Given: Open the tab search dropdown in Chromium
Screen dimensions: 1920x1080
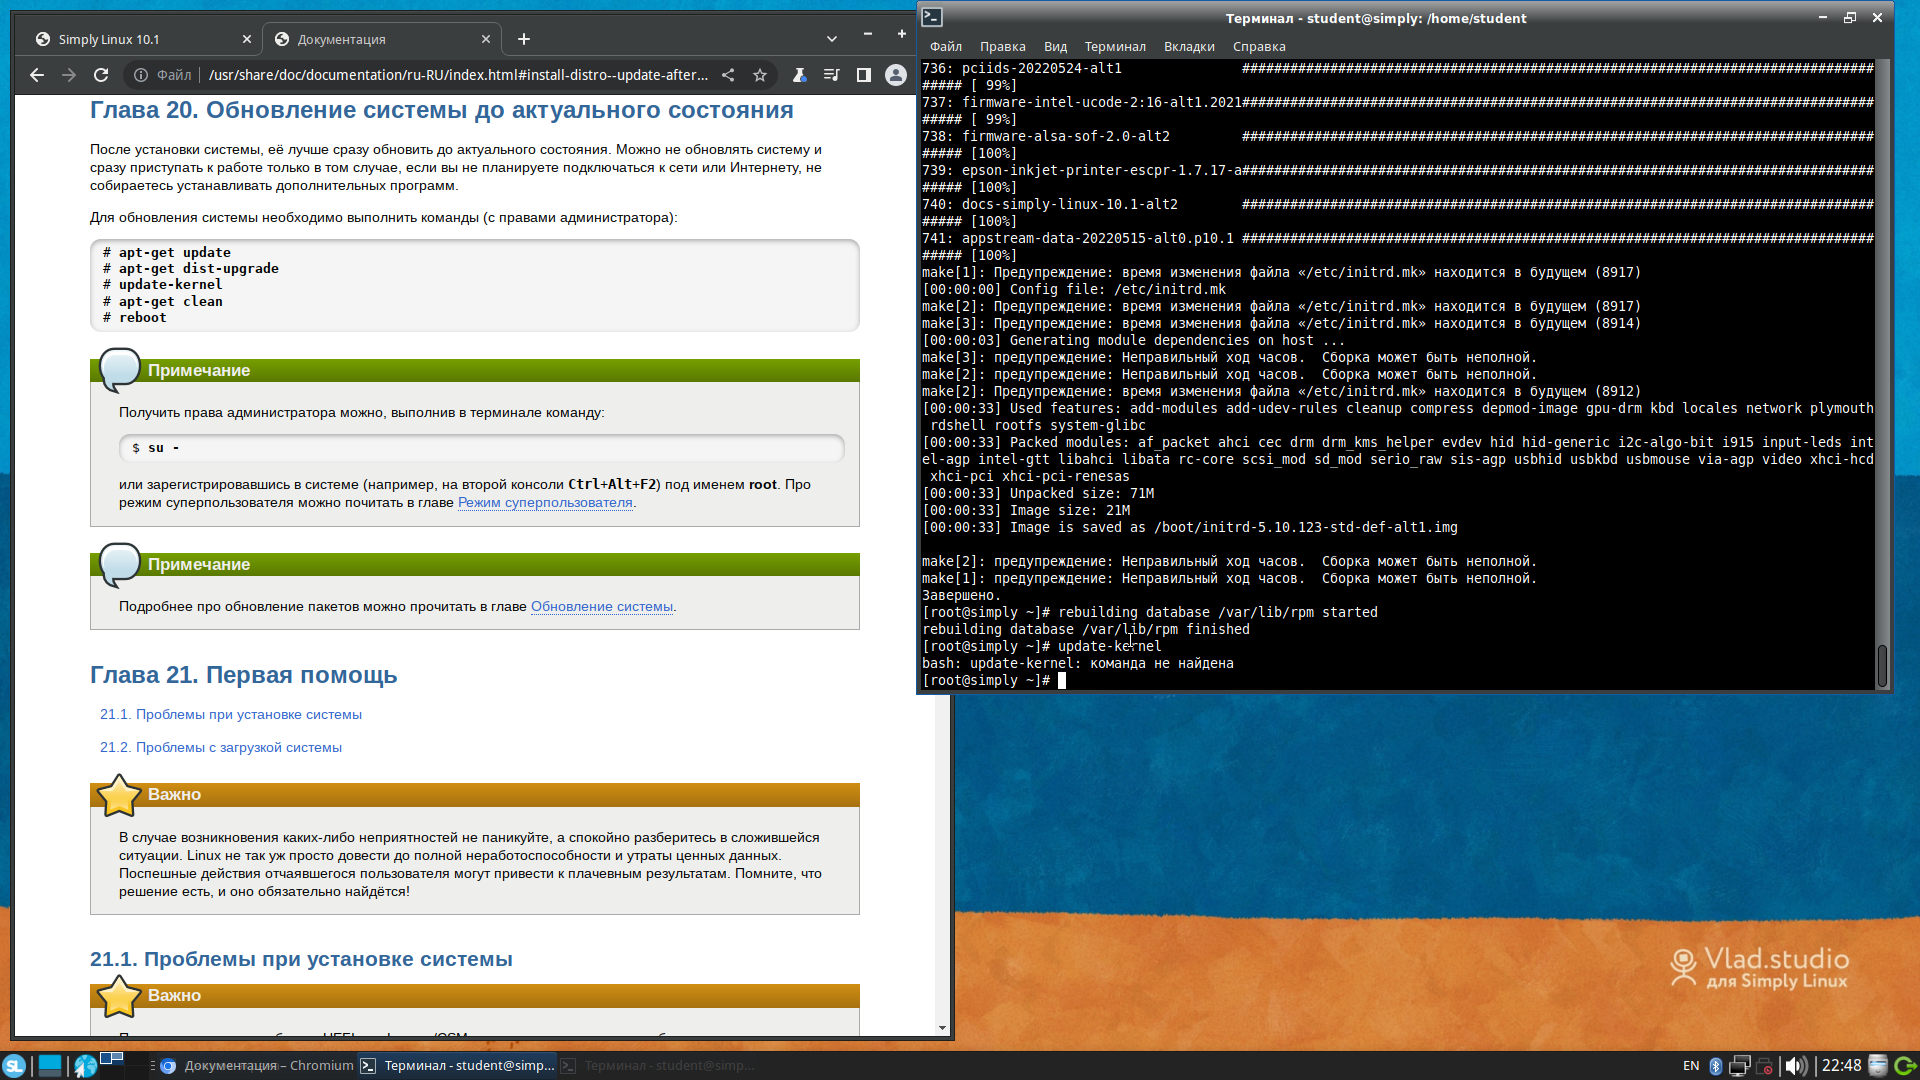Looking at the screenshot, I should [832, 39].
